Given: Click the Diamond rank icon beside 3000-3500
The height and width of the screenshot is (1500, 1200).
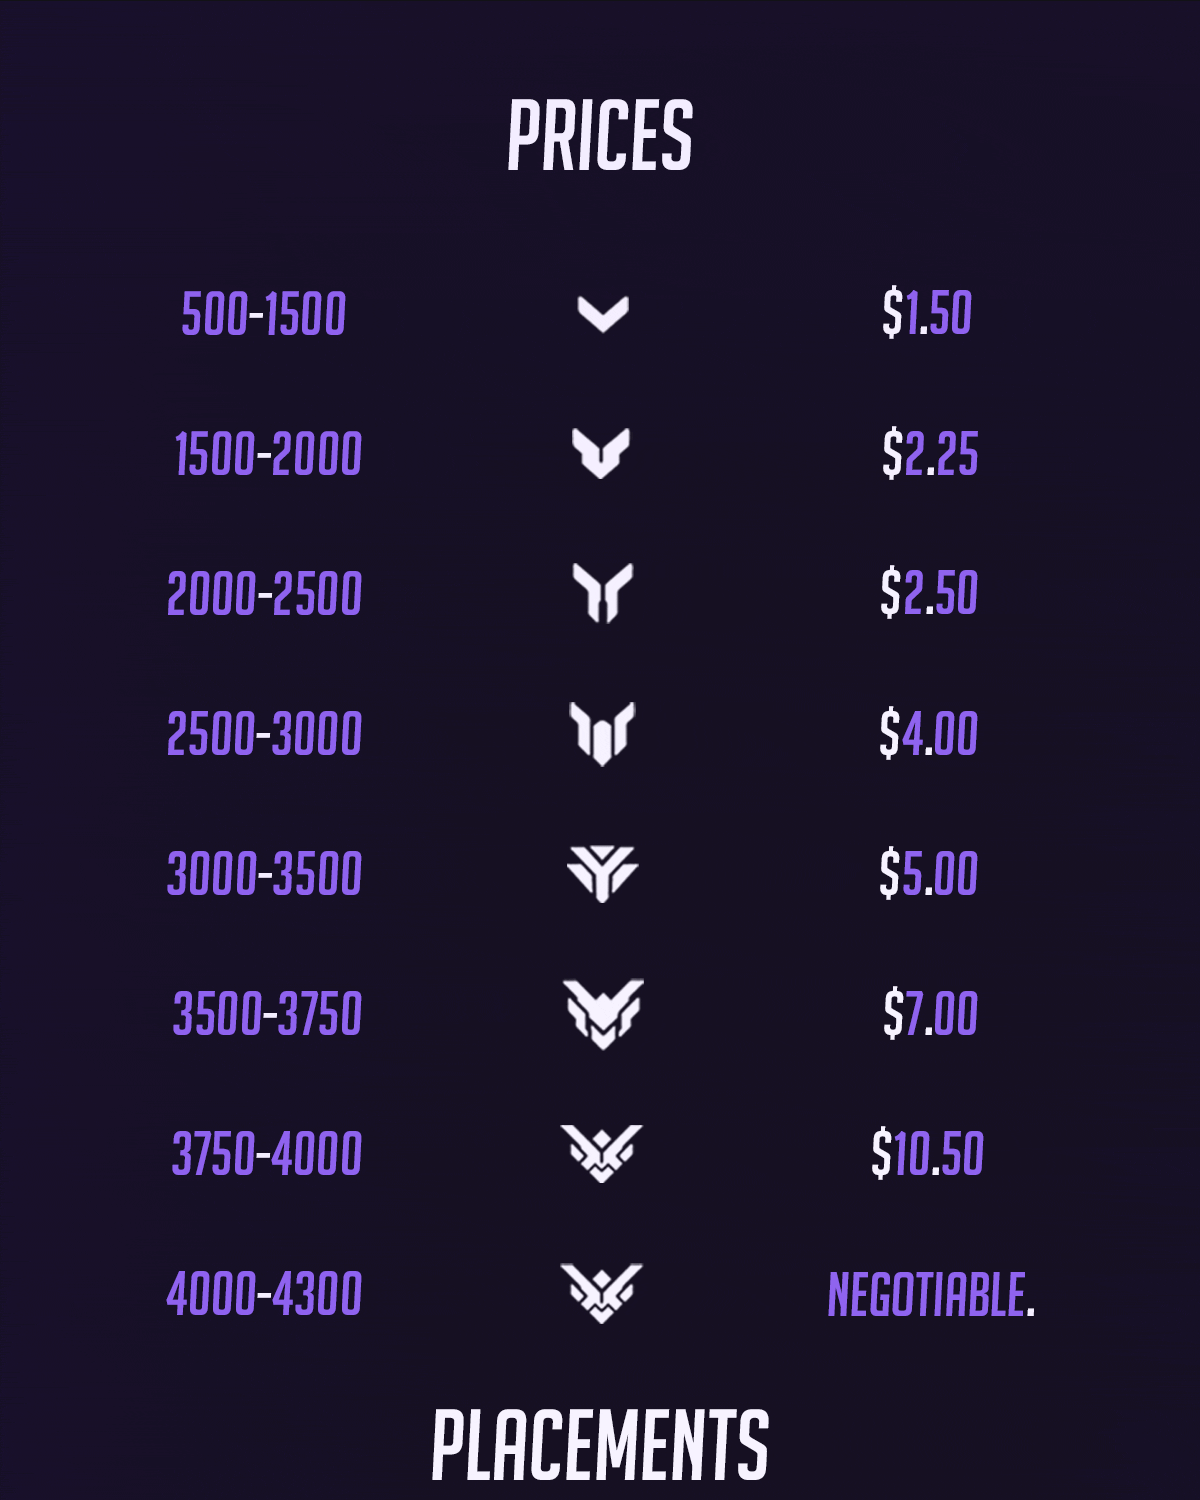Looking at the screenshot, I should [602, 874].
